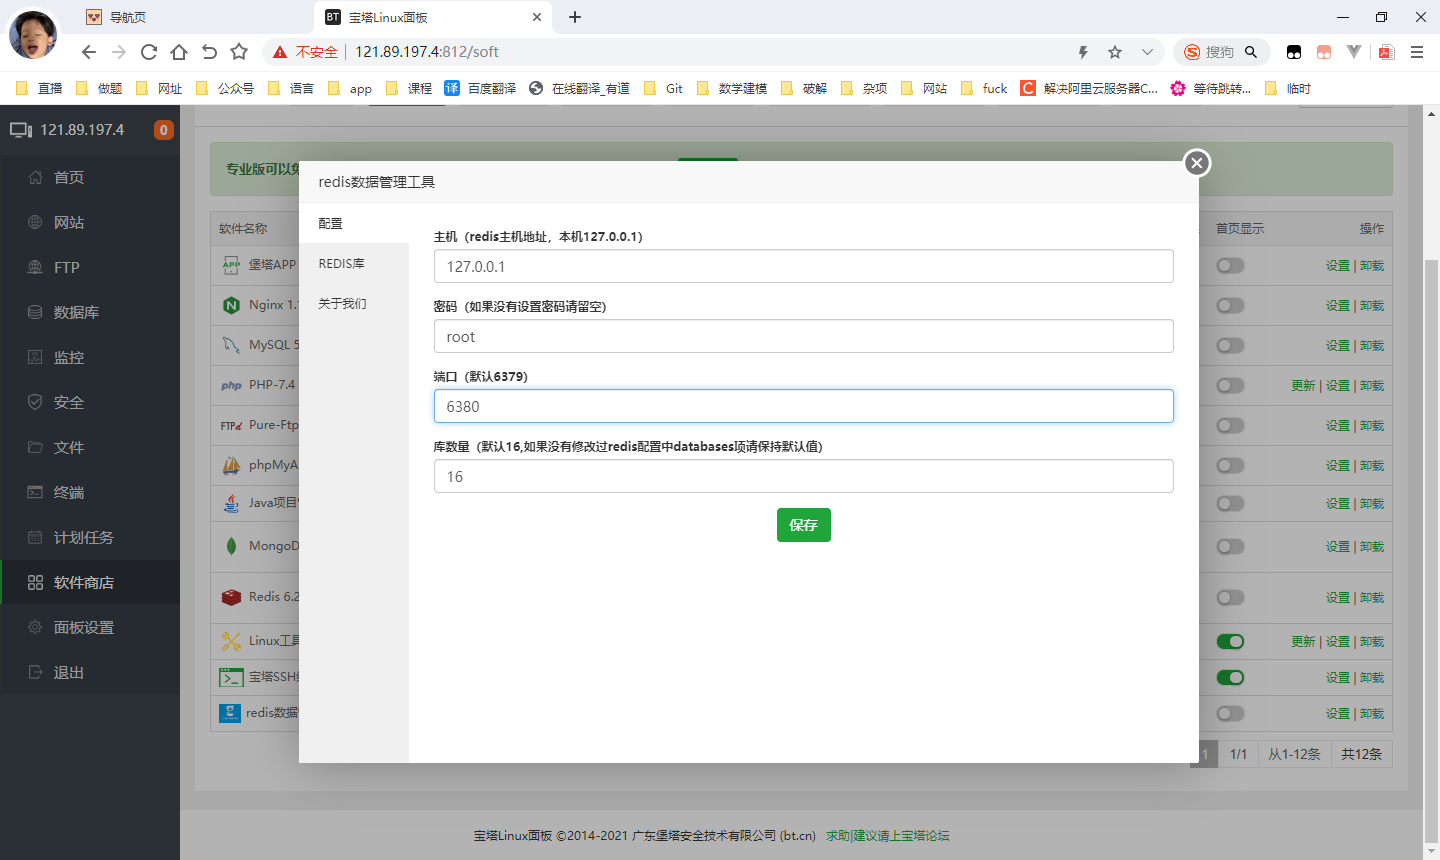1440x860 pixels.
Task: Click the Sogou search magnifier icon
Action: click(x=1251, y=52)
